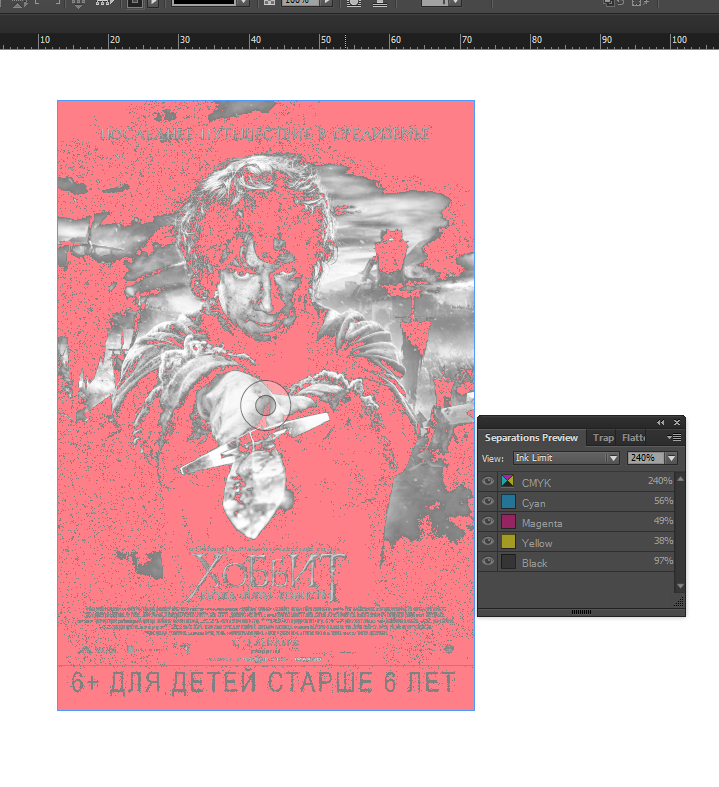719x787 pixels.
Task: Collapse the panel with the double-arrow icon
Action: click(x=661, y=423)
